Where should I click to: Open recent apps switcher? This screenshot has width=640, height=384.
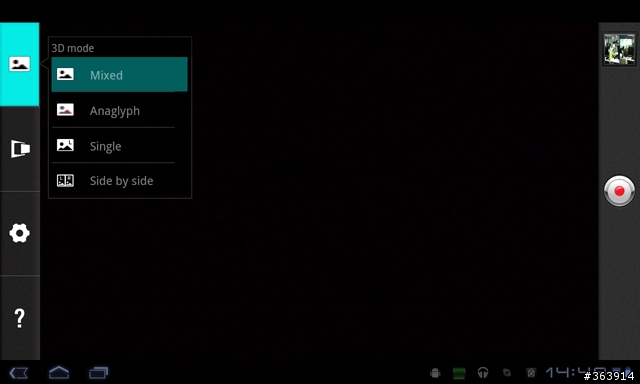click(x=98, y=373)
